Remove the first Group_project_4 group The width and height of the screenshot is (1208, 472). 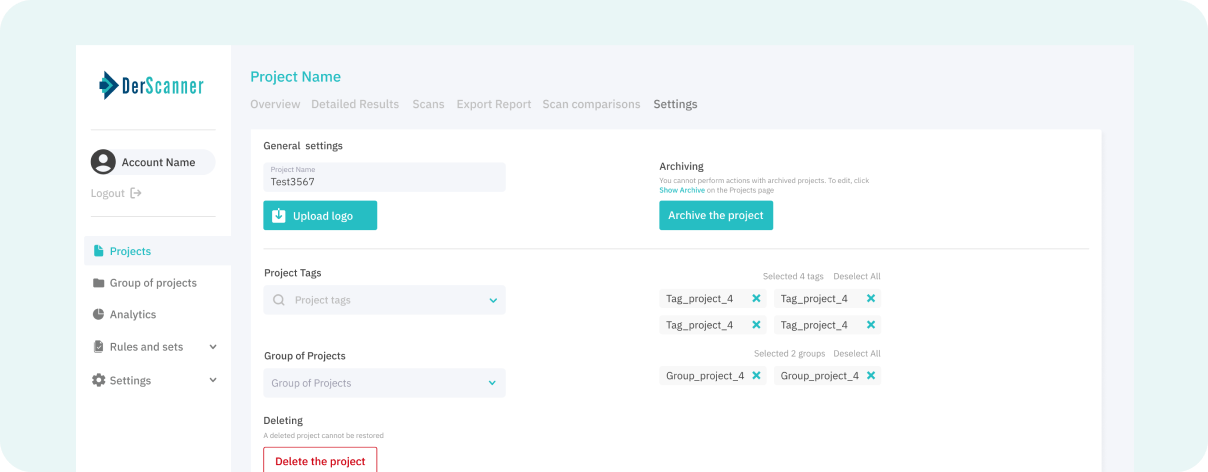pyautogui.click(x=756, y=376)
